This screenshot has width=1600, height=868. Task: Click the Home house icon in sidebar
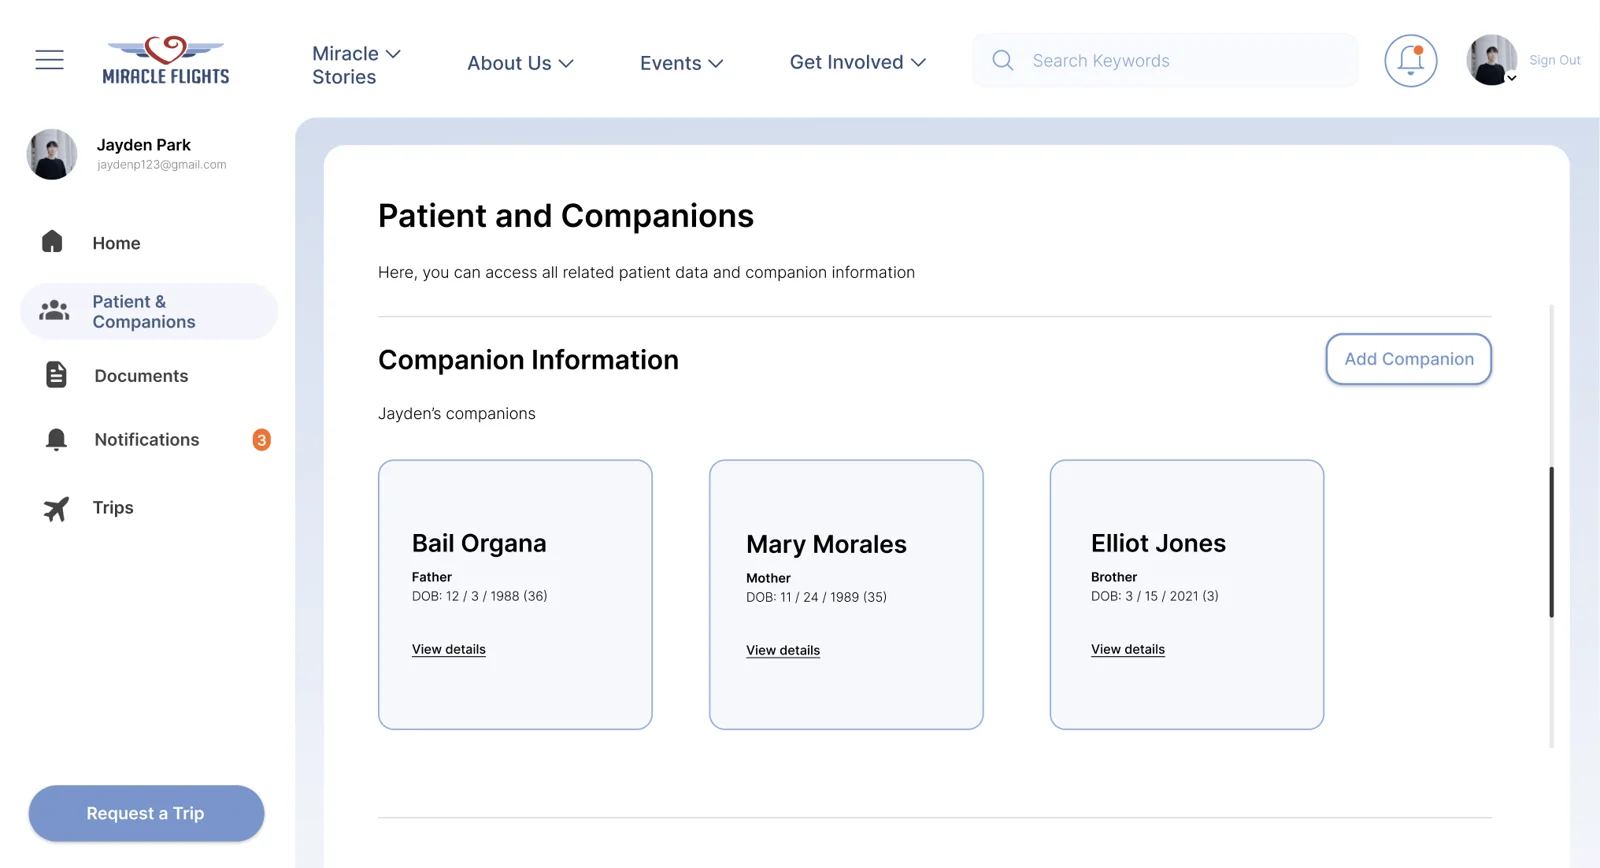52,241
